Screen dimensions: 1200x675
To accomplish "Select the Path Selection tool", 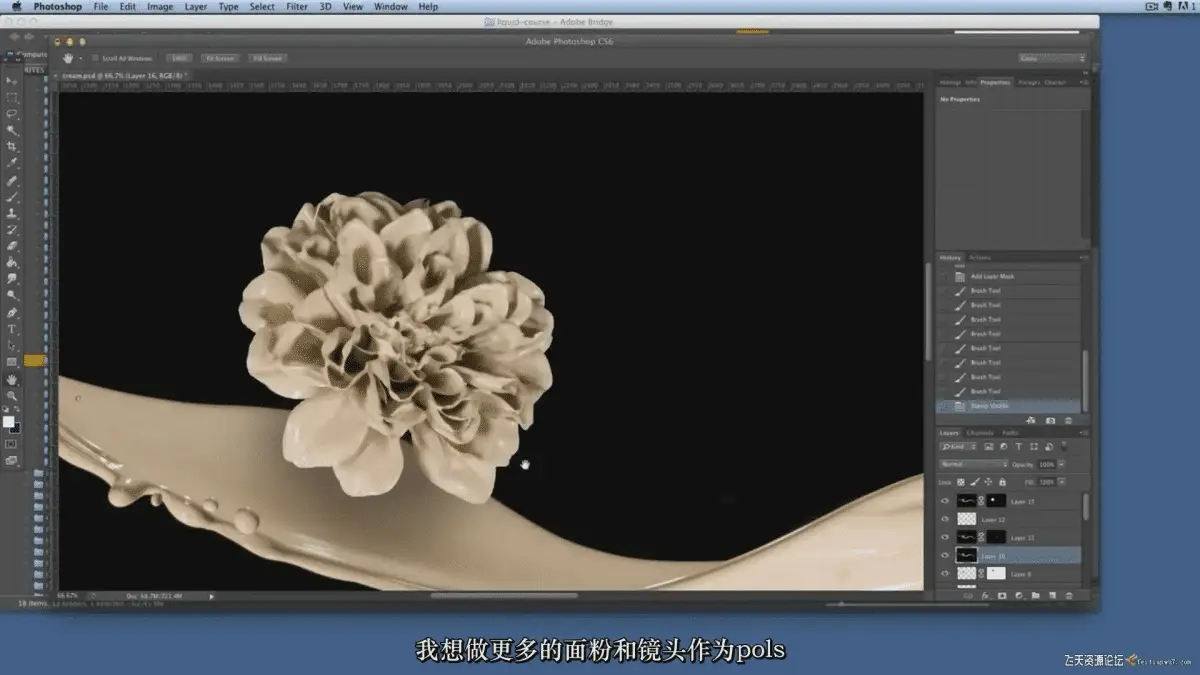I will click(12, 346).
